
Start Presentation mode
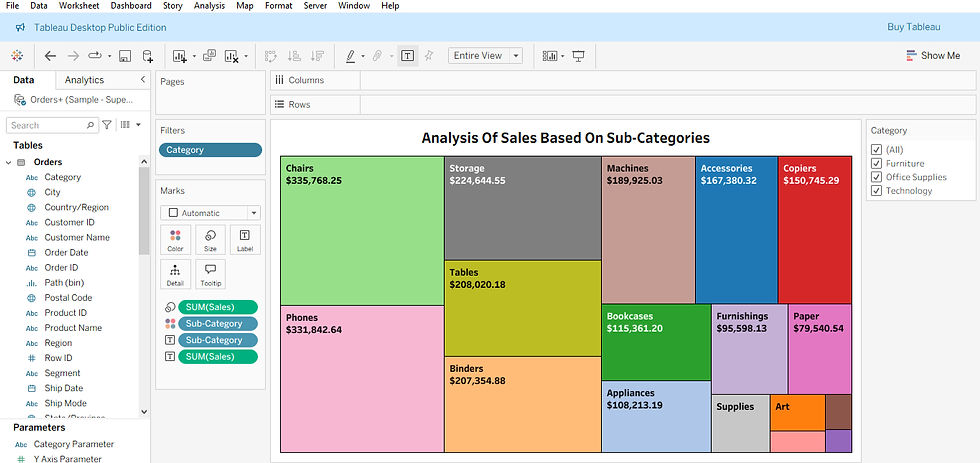(579, 56)
